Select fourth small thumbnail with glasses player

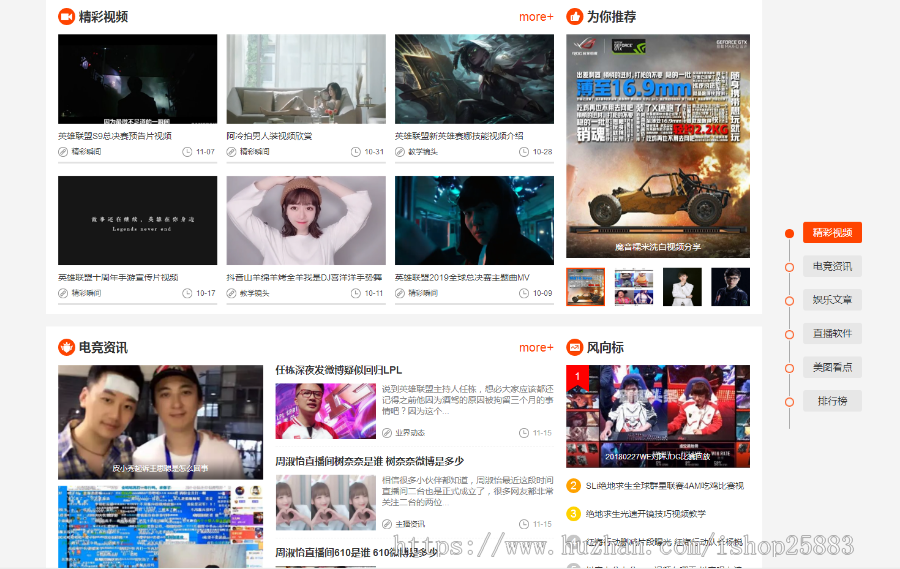(730, 287)
